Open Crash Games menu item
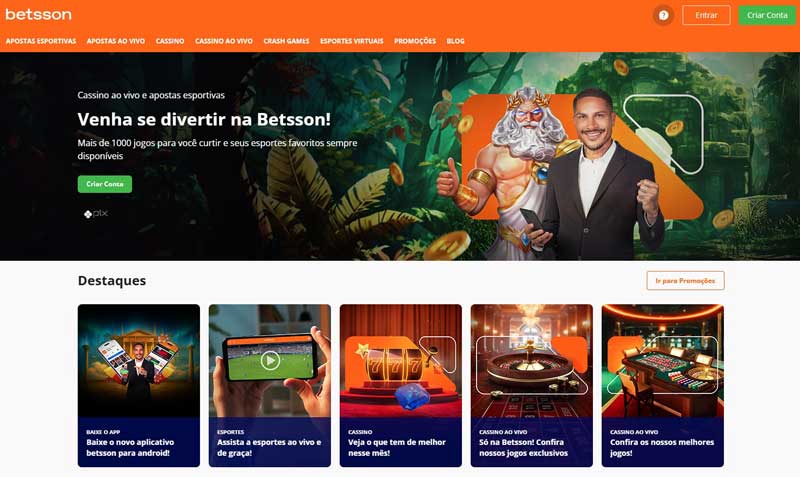Image resolution: width=800 pixels, height=477 pixels. pos(286,41)
